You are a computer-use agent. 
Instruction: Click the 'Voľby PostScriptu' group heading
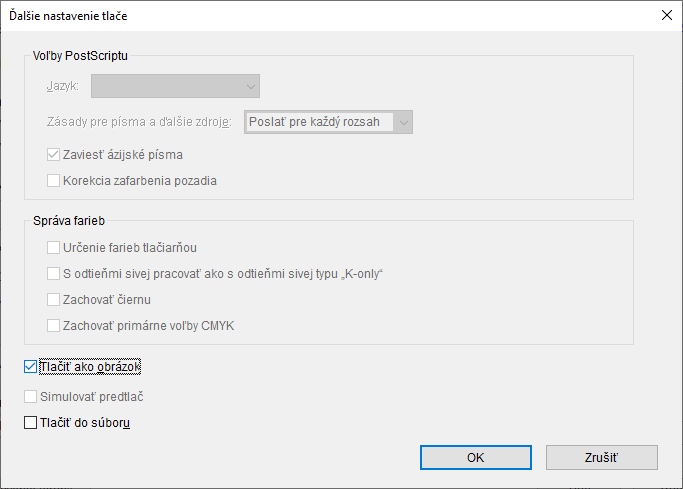coord(80,55)
